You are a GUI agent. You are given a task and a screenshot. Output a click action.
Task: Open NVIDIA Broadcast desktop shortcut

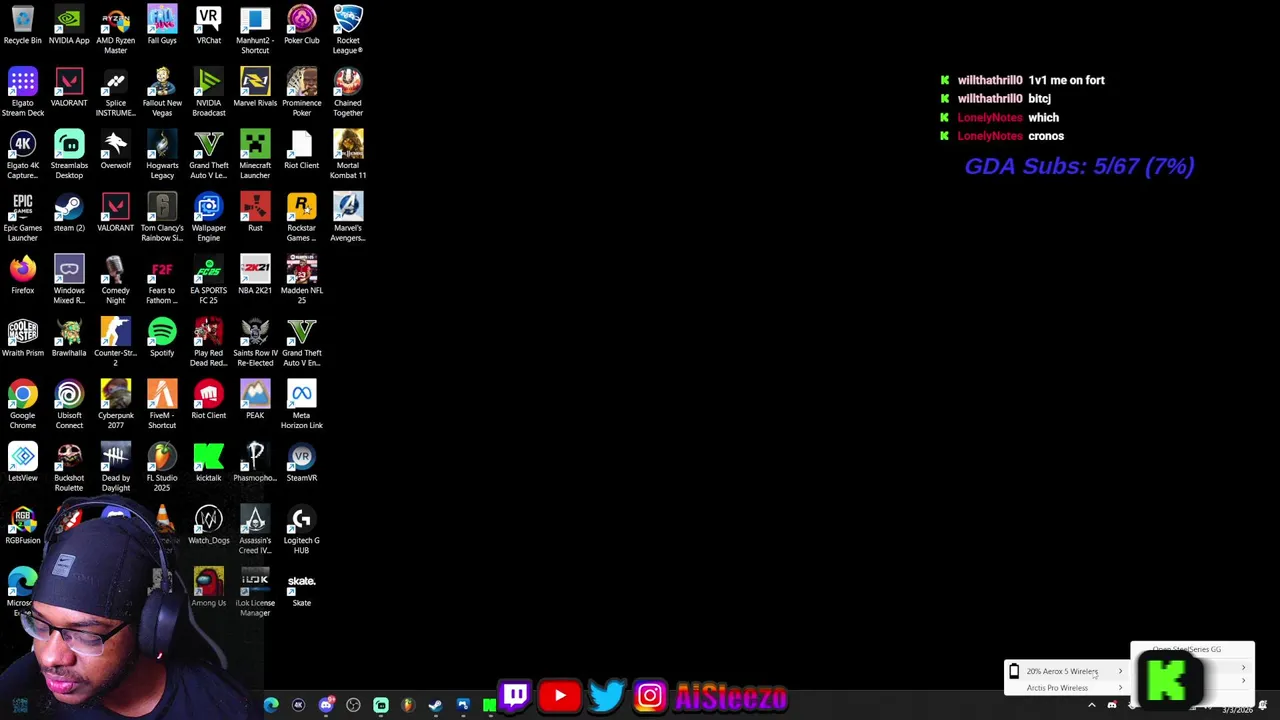tap(208, 93)
